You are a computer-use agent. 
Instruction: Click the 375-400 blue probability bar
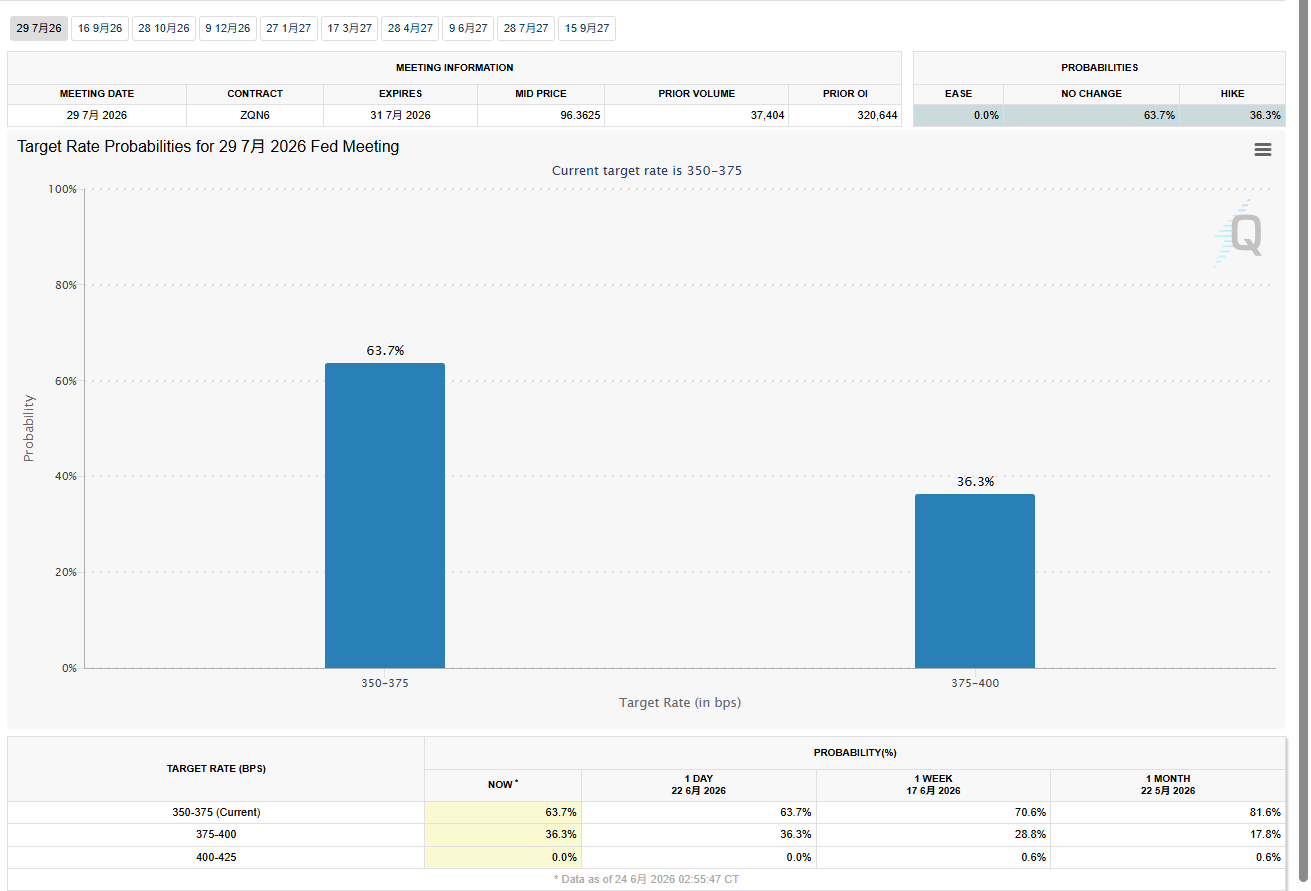click(x=975, y=581)
